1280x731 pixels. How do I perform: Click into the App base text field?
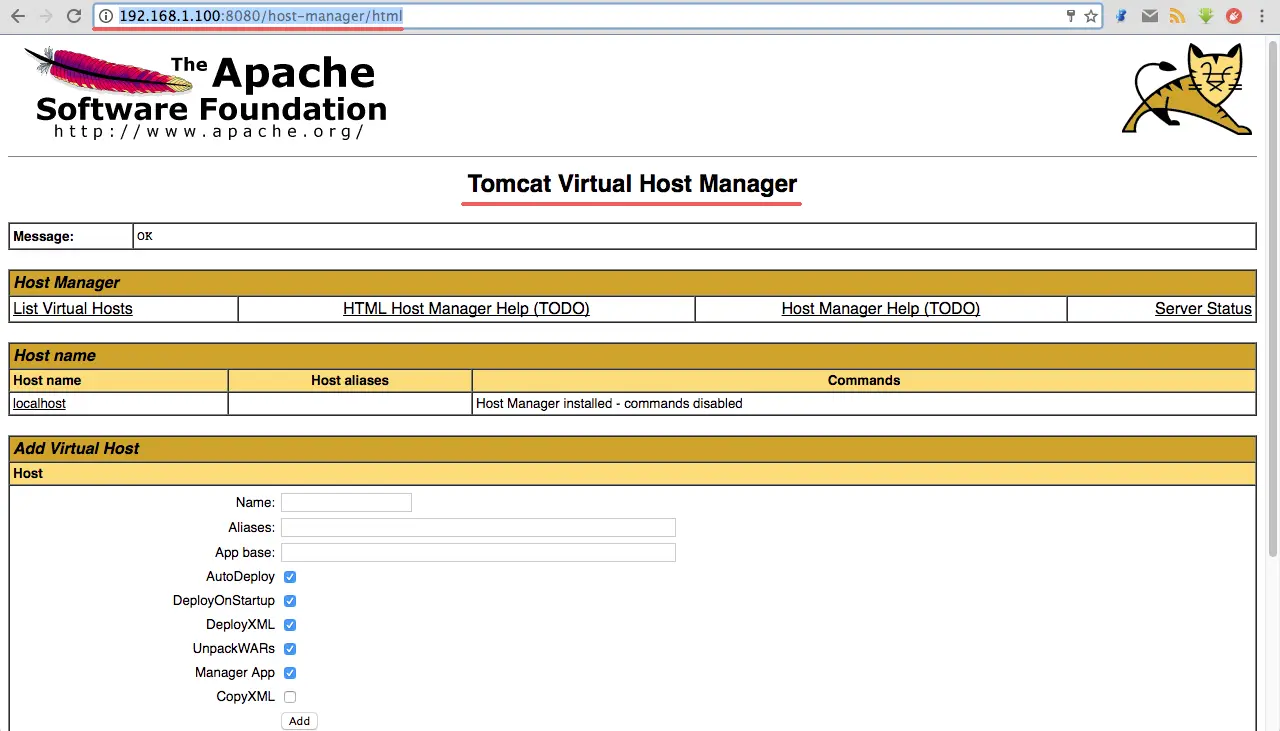pyautogui.click(x=478, y=552)
